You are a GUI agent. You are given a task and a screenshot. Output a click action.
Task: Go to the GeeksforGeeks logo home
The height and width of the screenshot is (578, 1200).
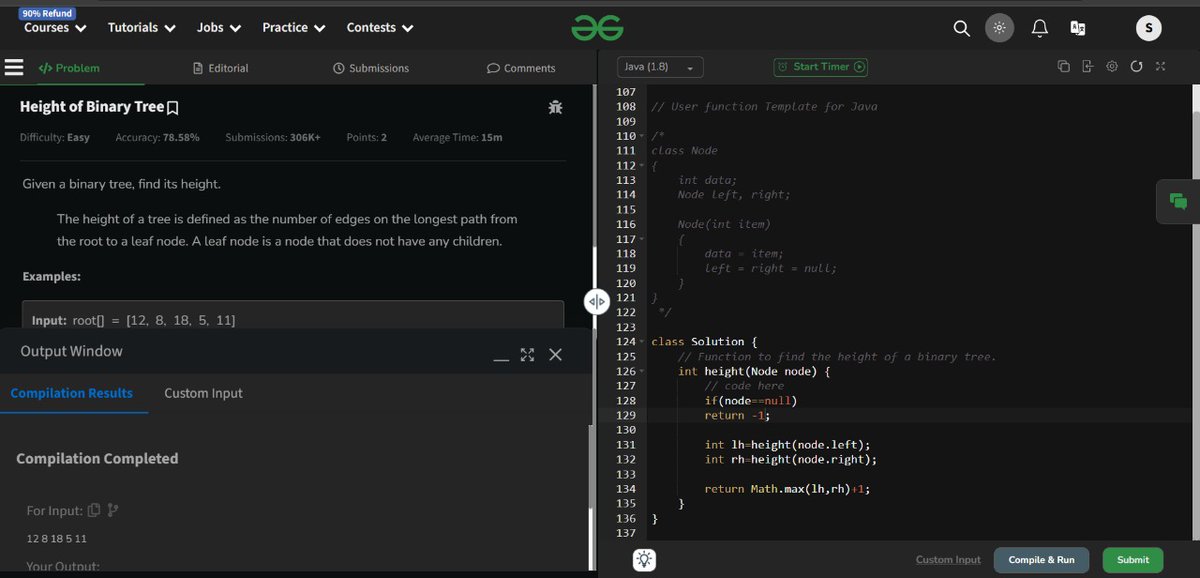(597, 28)
